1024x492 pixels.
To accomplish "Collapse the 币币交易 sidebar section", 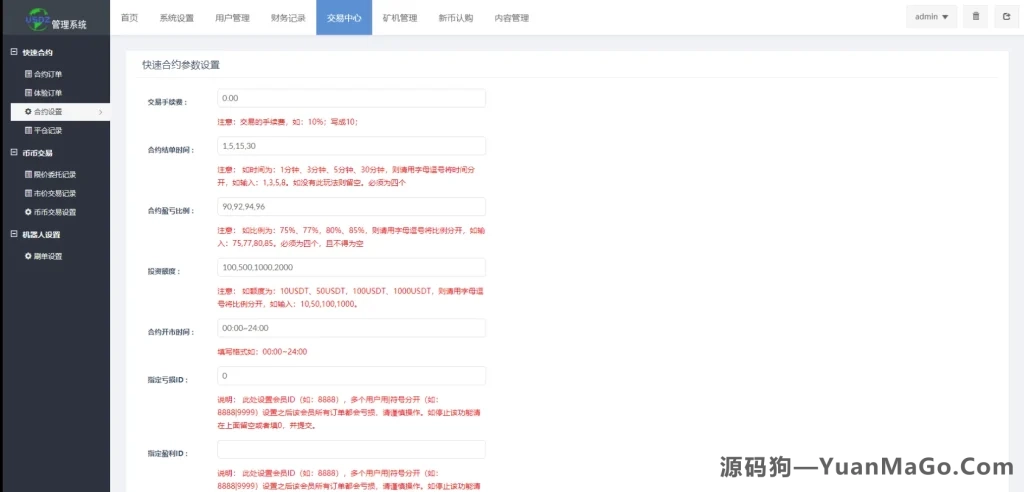I will coord(14,152).
